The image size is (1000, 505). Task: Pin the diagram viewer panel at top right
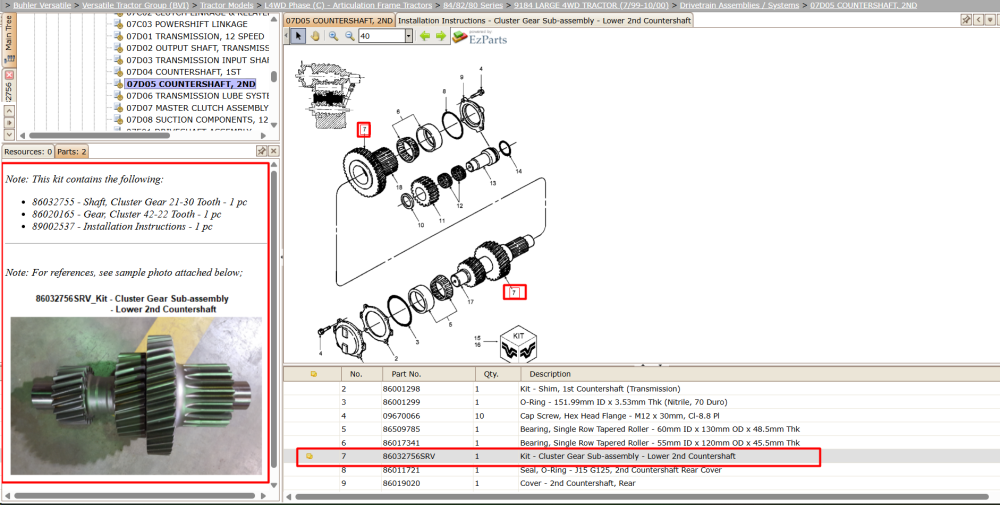point(966,20)
